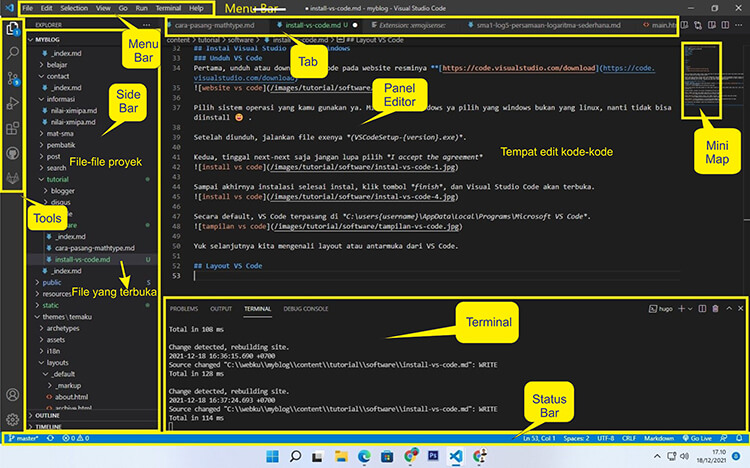Open the Explorer view in activity bar
This screenshot has width=750, height=468.
12,29
